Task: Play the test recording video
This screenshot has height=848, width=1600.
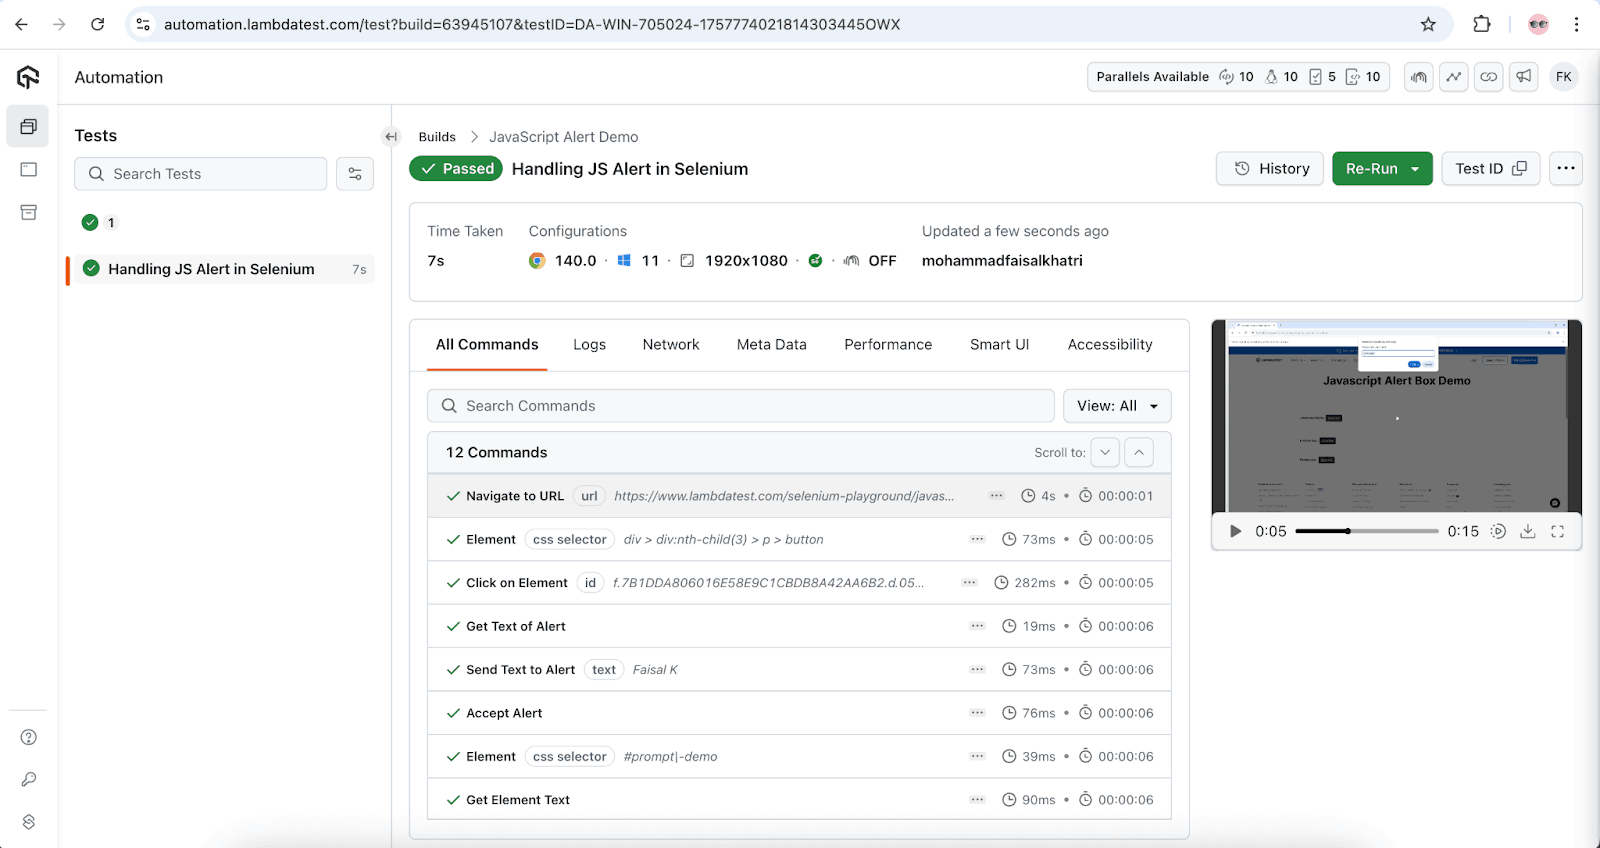Action: click(x=1235, y=531)
